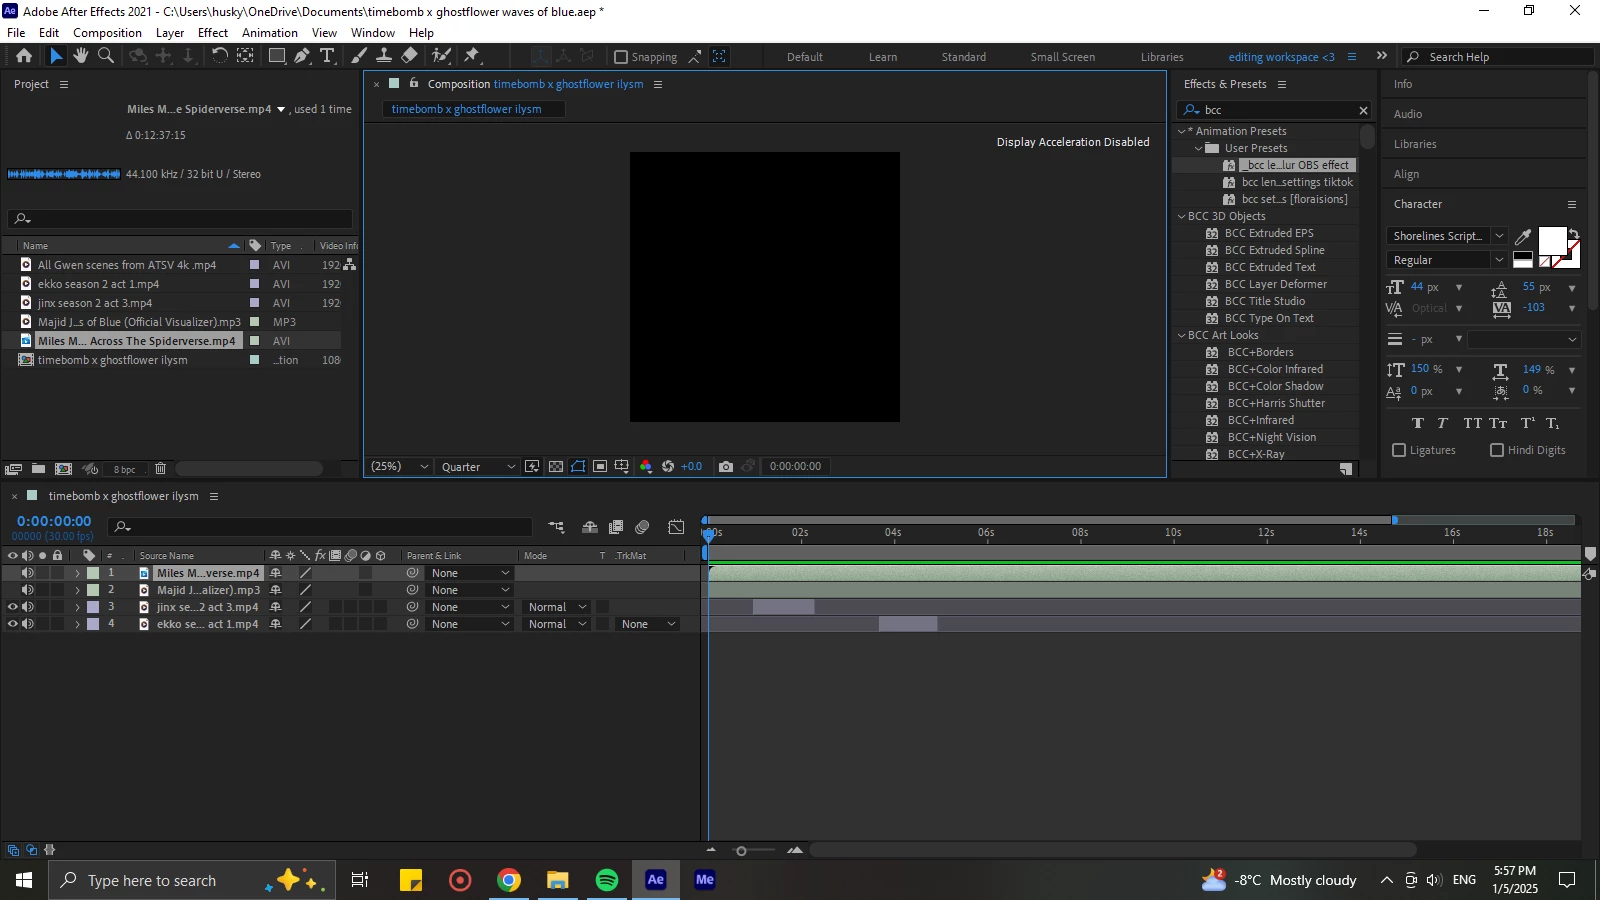Open the Animation menu
This screenshot has width=1600, height=900.
270,32
